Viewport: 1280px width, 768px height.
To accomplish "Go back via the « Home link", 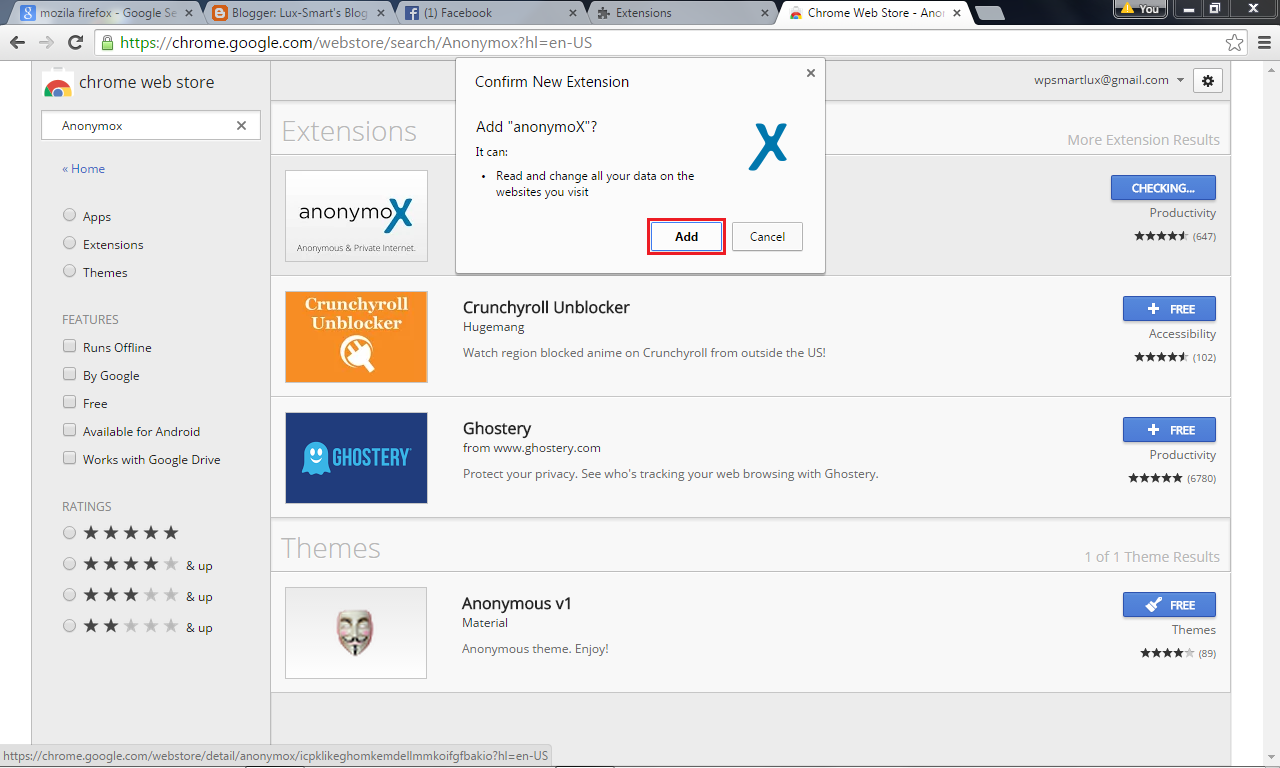I will 83,169.
